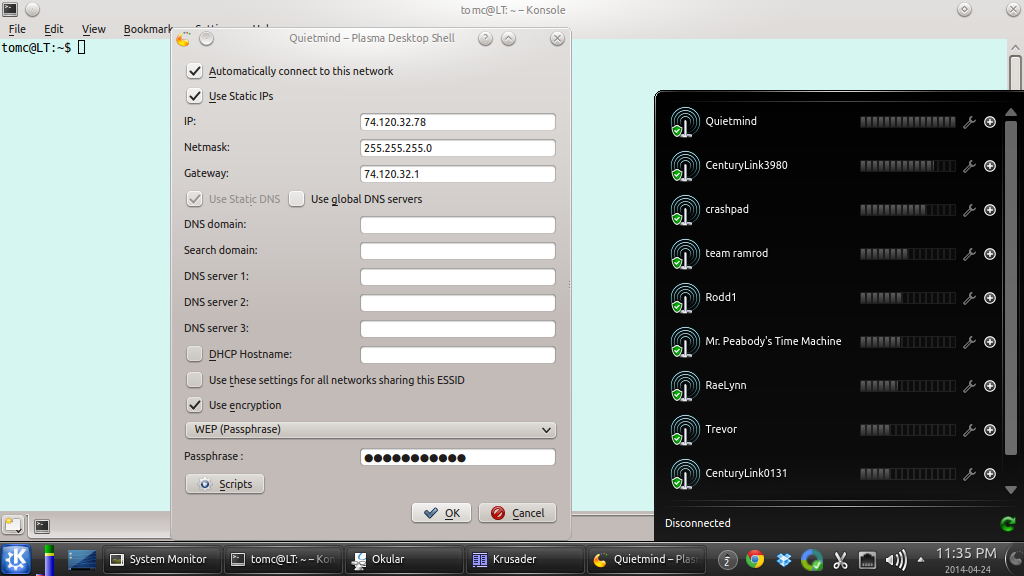Image resolution: width=1024 pixels, height=576 pixels.
Task: Click into the Gateway address field
Action: tap(457, 174)
